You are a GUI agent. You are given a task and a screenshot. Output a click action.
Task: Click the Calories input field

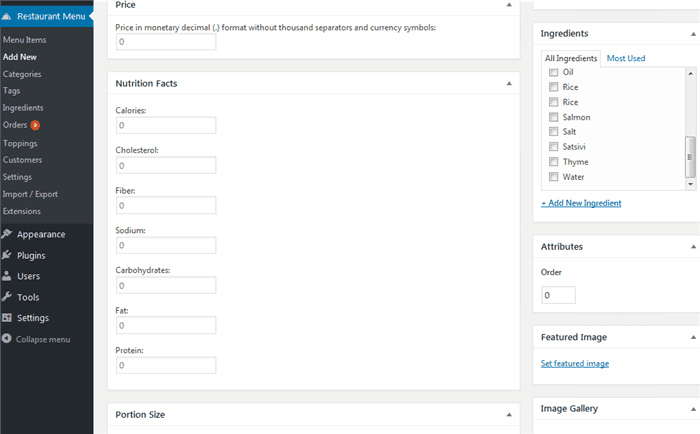[x=165, y=126]
